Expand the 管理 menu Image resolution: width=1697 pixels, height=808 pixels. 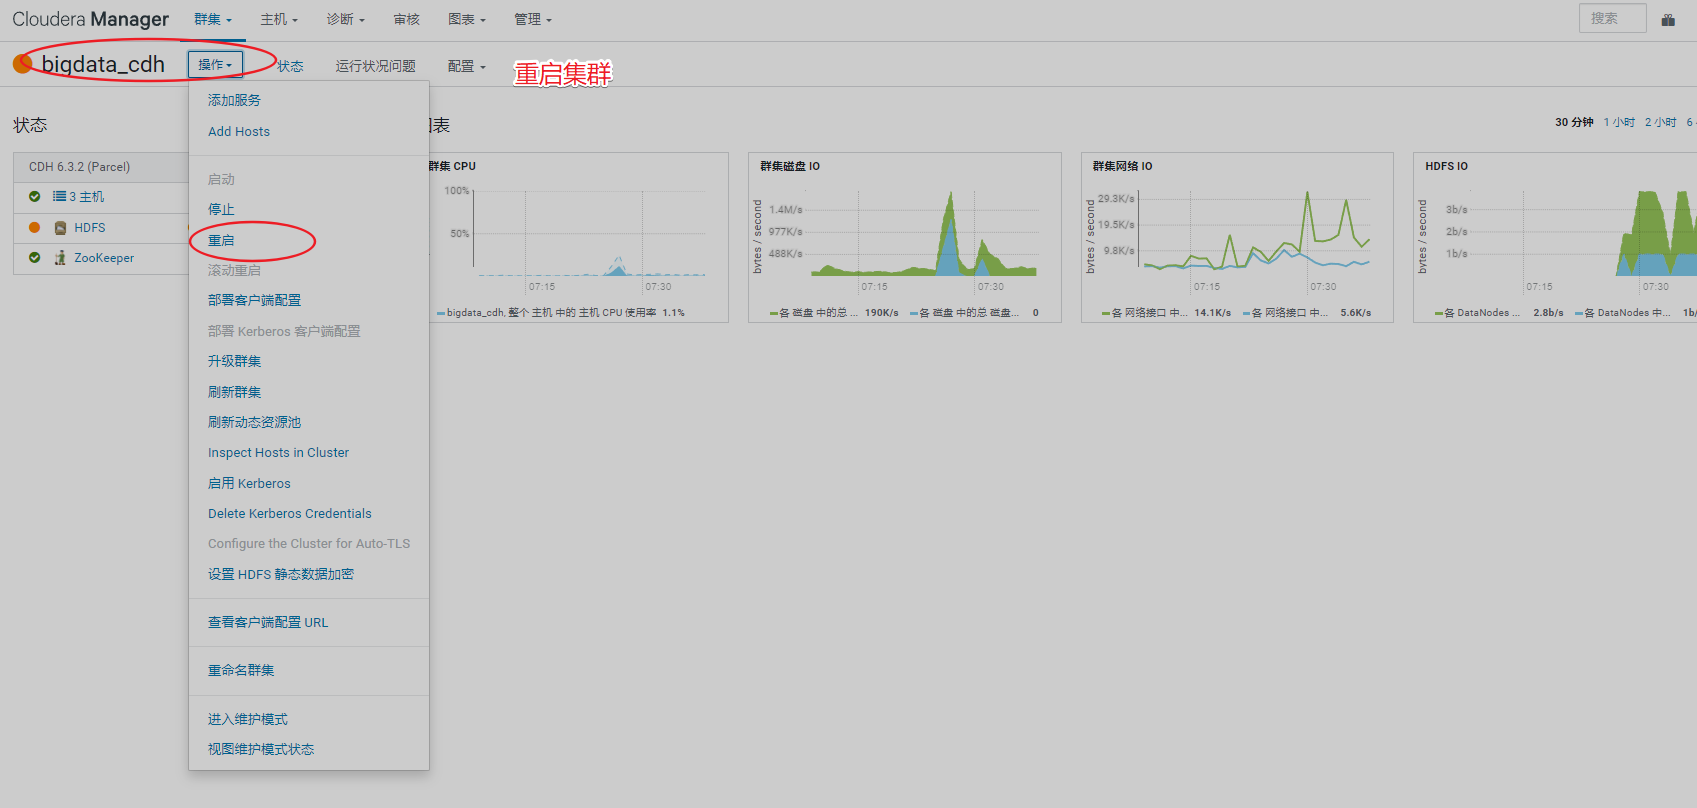533,19
